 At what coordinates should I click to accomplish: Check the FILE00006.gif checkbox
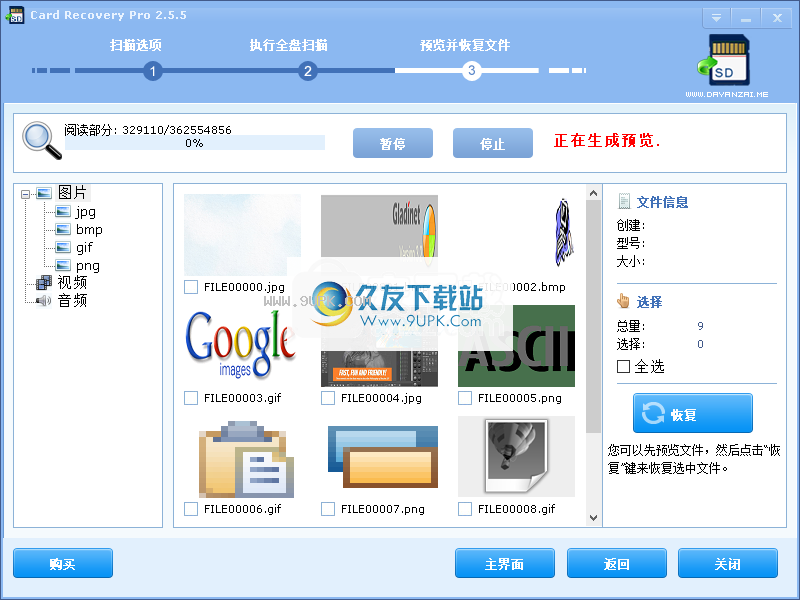point(191,509)
